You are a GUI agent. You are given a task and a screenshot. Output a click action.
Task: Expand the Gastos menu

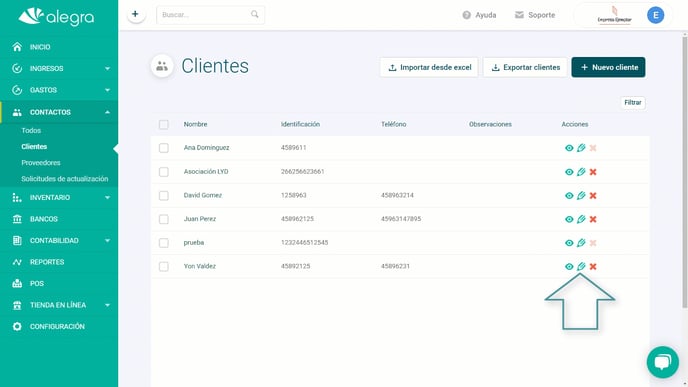tap(59, 90)
